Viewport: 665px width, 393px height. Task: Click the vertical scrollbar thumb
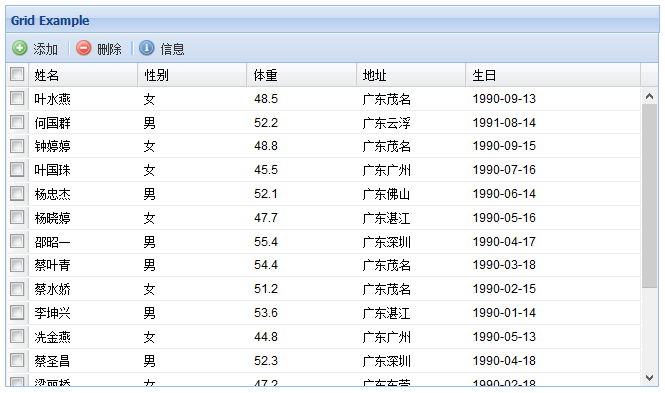[649, 196]
